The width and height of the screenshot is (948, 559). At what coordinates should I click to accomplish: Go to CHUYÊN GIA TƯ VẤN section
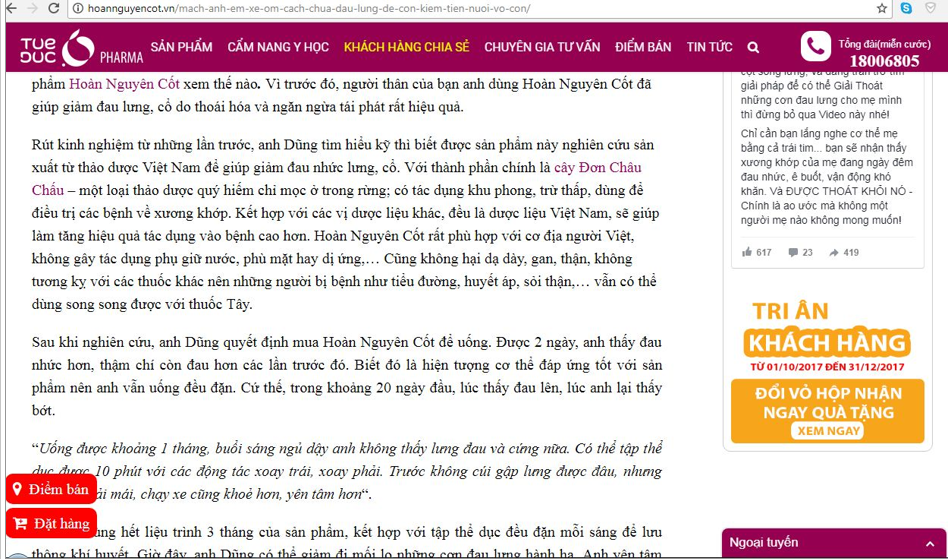[x=542, y=47]
